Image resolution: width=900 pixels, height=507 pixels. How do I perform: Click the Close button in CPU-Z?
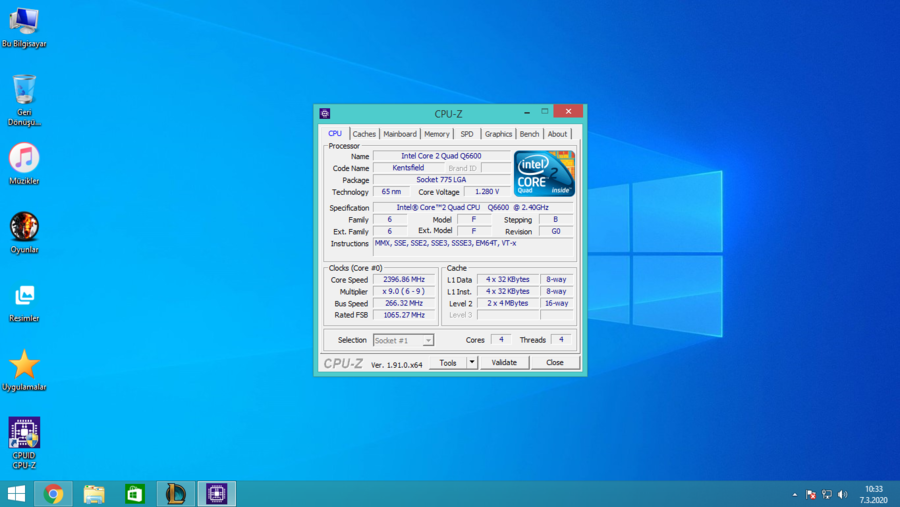[554, 362]
